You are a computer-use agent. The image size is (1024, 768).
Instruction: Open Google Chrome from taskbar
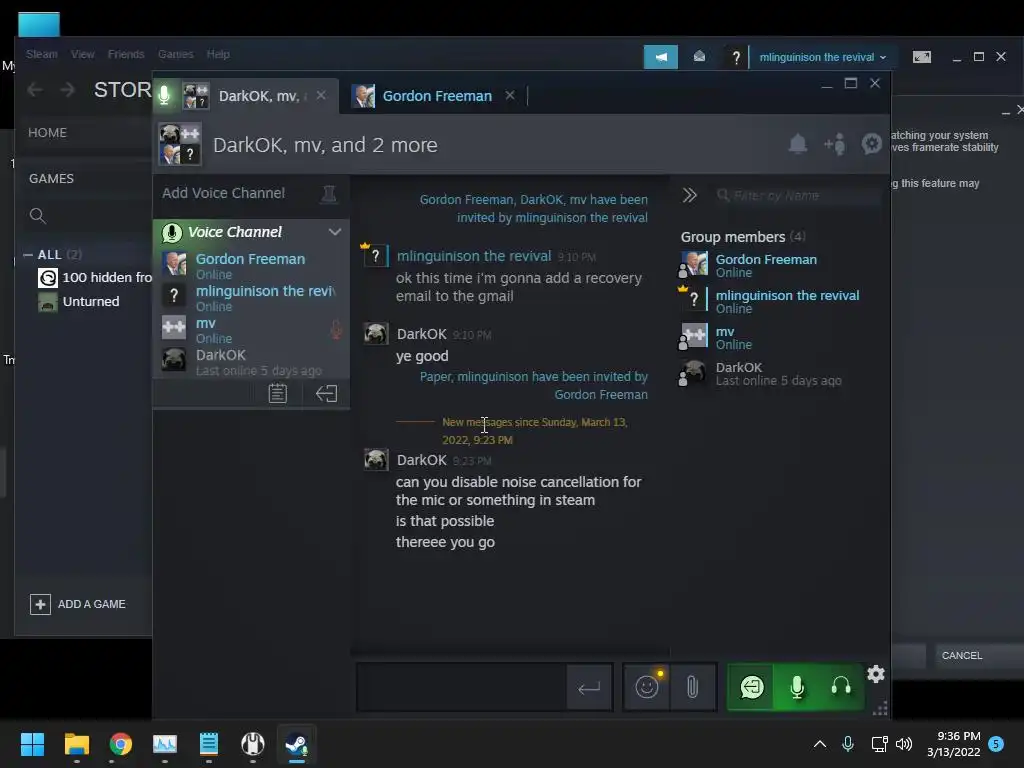[x=121, y=744]
